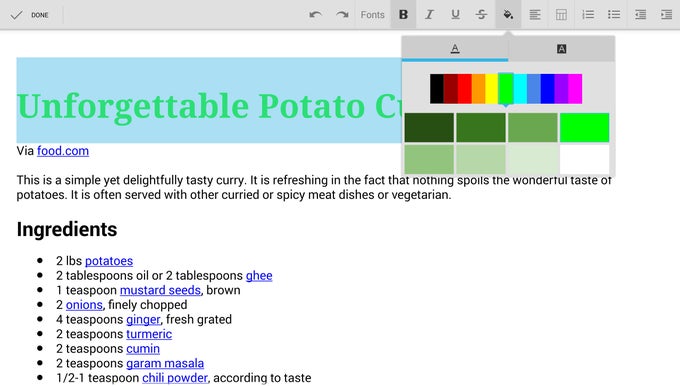The width and height of the screenshot is (680, 386).
Task: Click the paragraph starting 'This is a simple'
Action: click(314, 187)
